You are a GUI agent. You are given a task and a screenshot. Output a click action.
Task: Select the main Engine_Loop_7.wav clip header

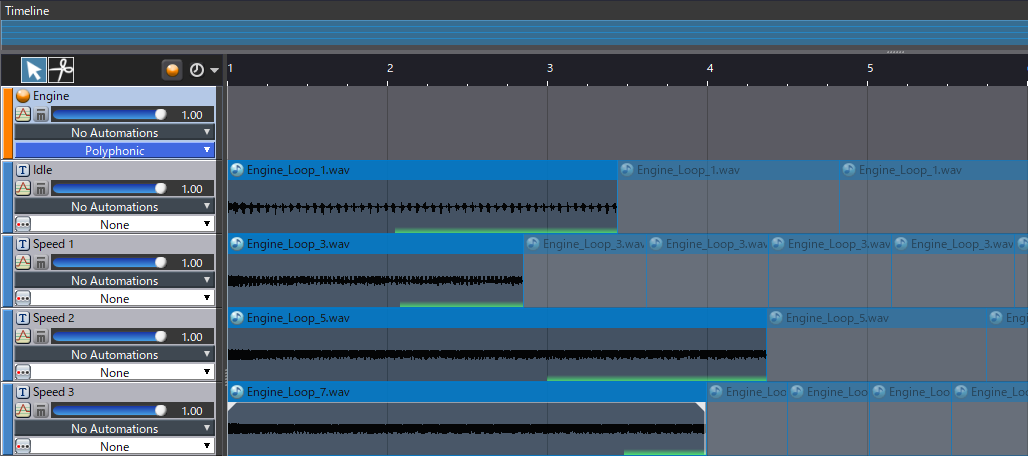[x=467, y=392]
